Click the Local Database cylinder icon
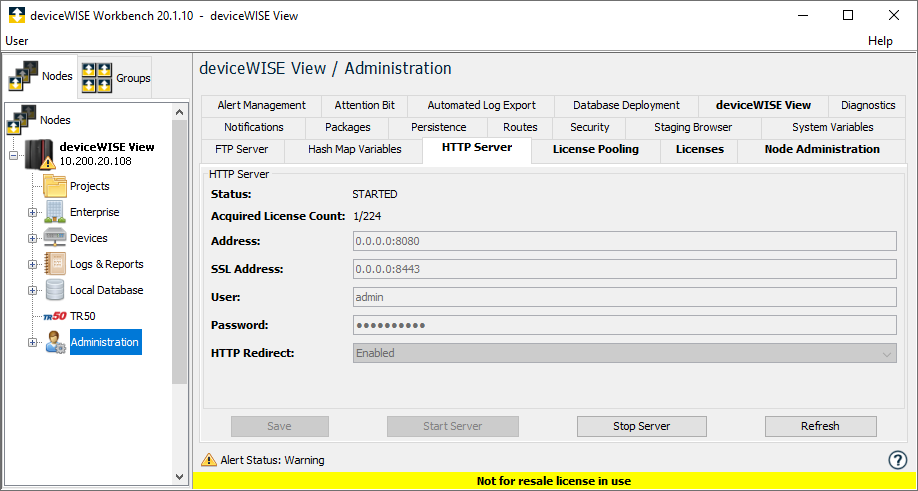The image size is (918, 491). 54,290
